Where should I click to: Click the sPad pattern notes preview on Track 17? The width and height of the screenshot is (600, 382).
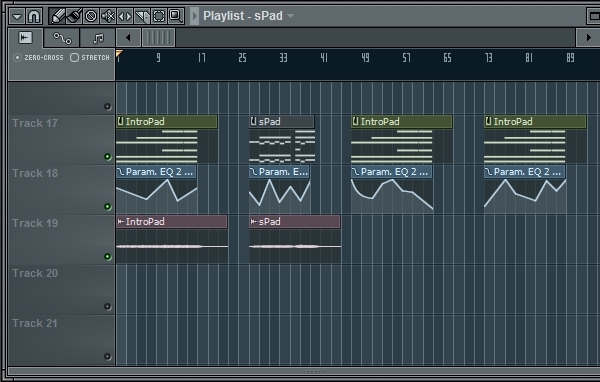282,146
